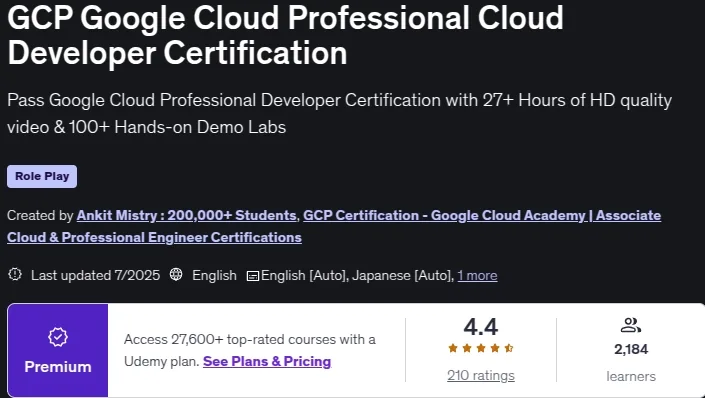Click the closed captions icon
Viewport: 705px width, 398px height.
(253, 276)
